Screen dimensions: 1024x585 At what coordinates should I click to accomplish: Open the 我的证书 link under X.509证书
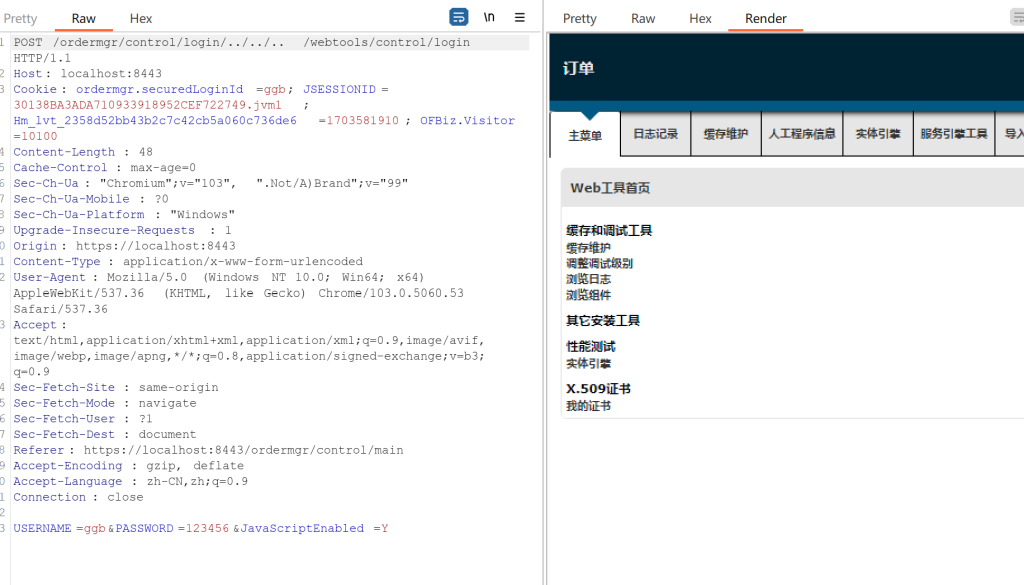click(588, 406)
